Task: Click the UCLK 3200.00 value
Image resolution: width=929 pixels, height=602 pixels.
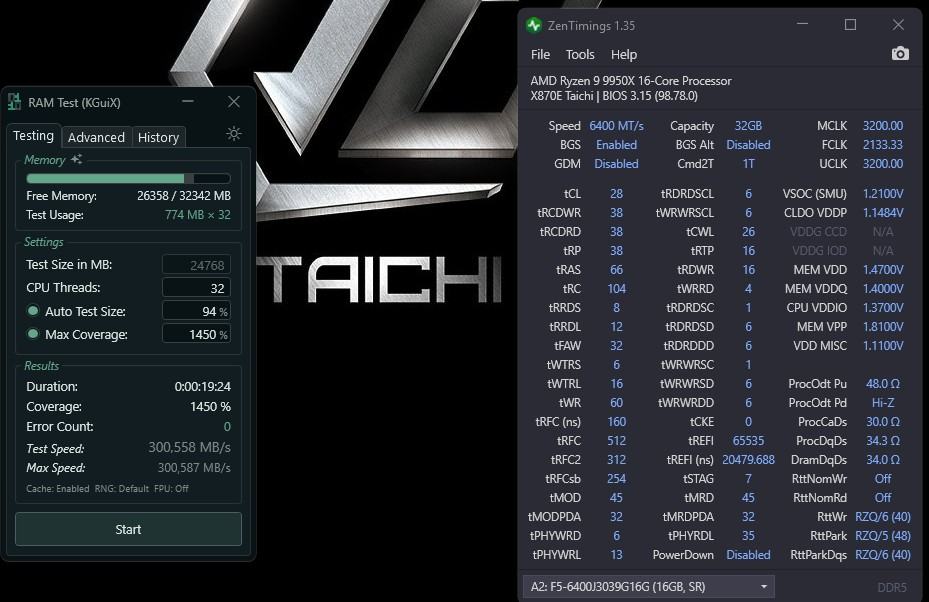Action: pyautogui.click(x=883, y=164)
